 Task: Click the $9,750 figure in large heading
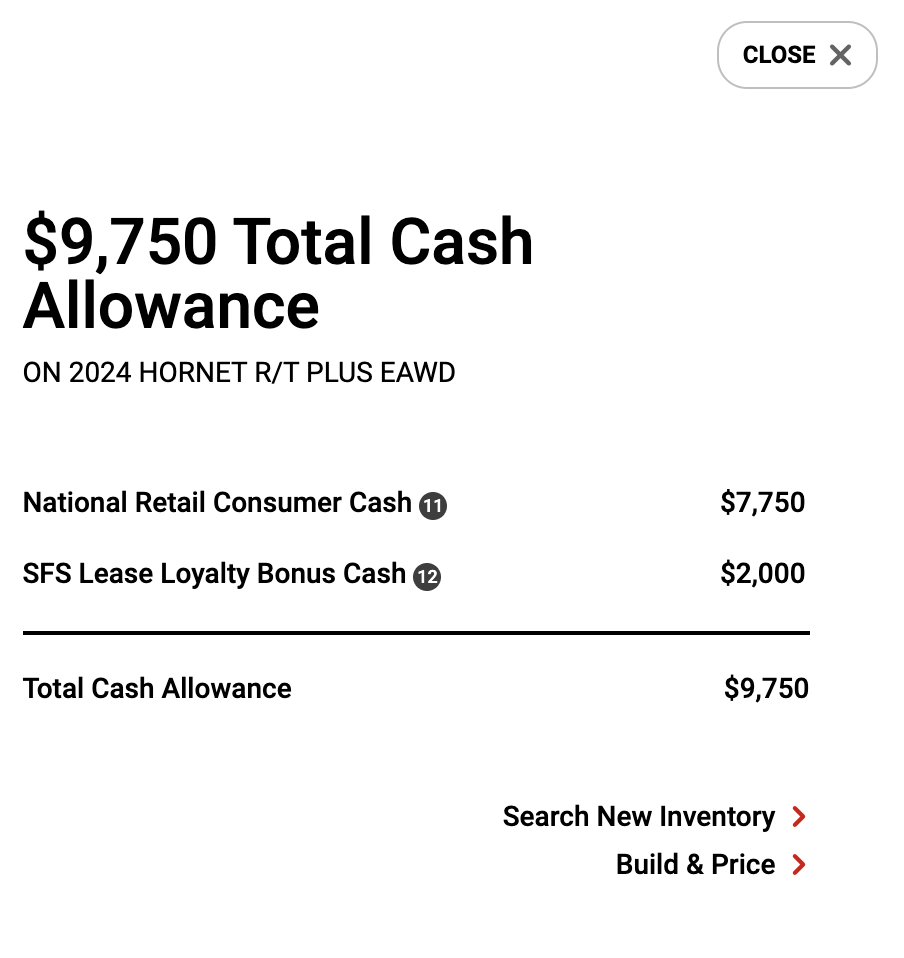(x=120, y=242)
